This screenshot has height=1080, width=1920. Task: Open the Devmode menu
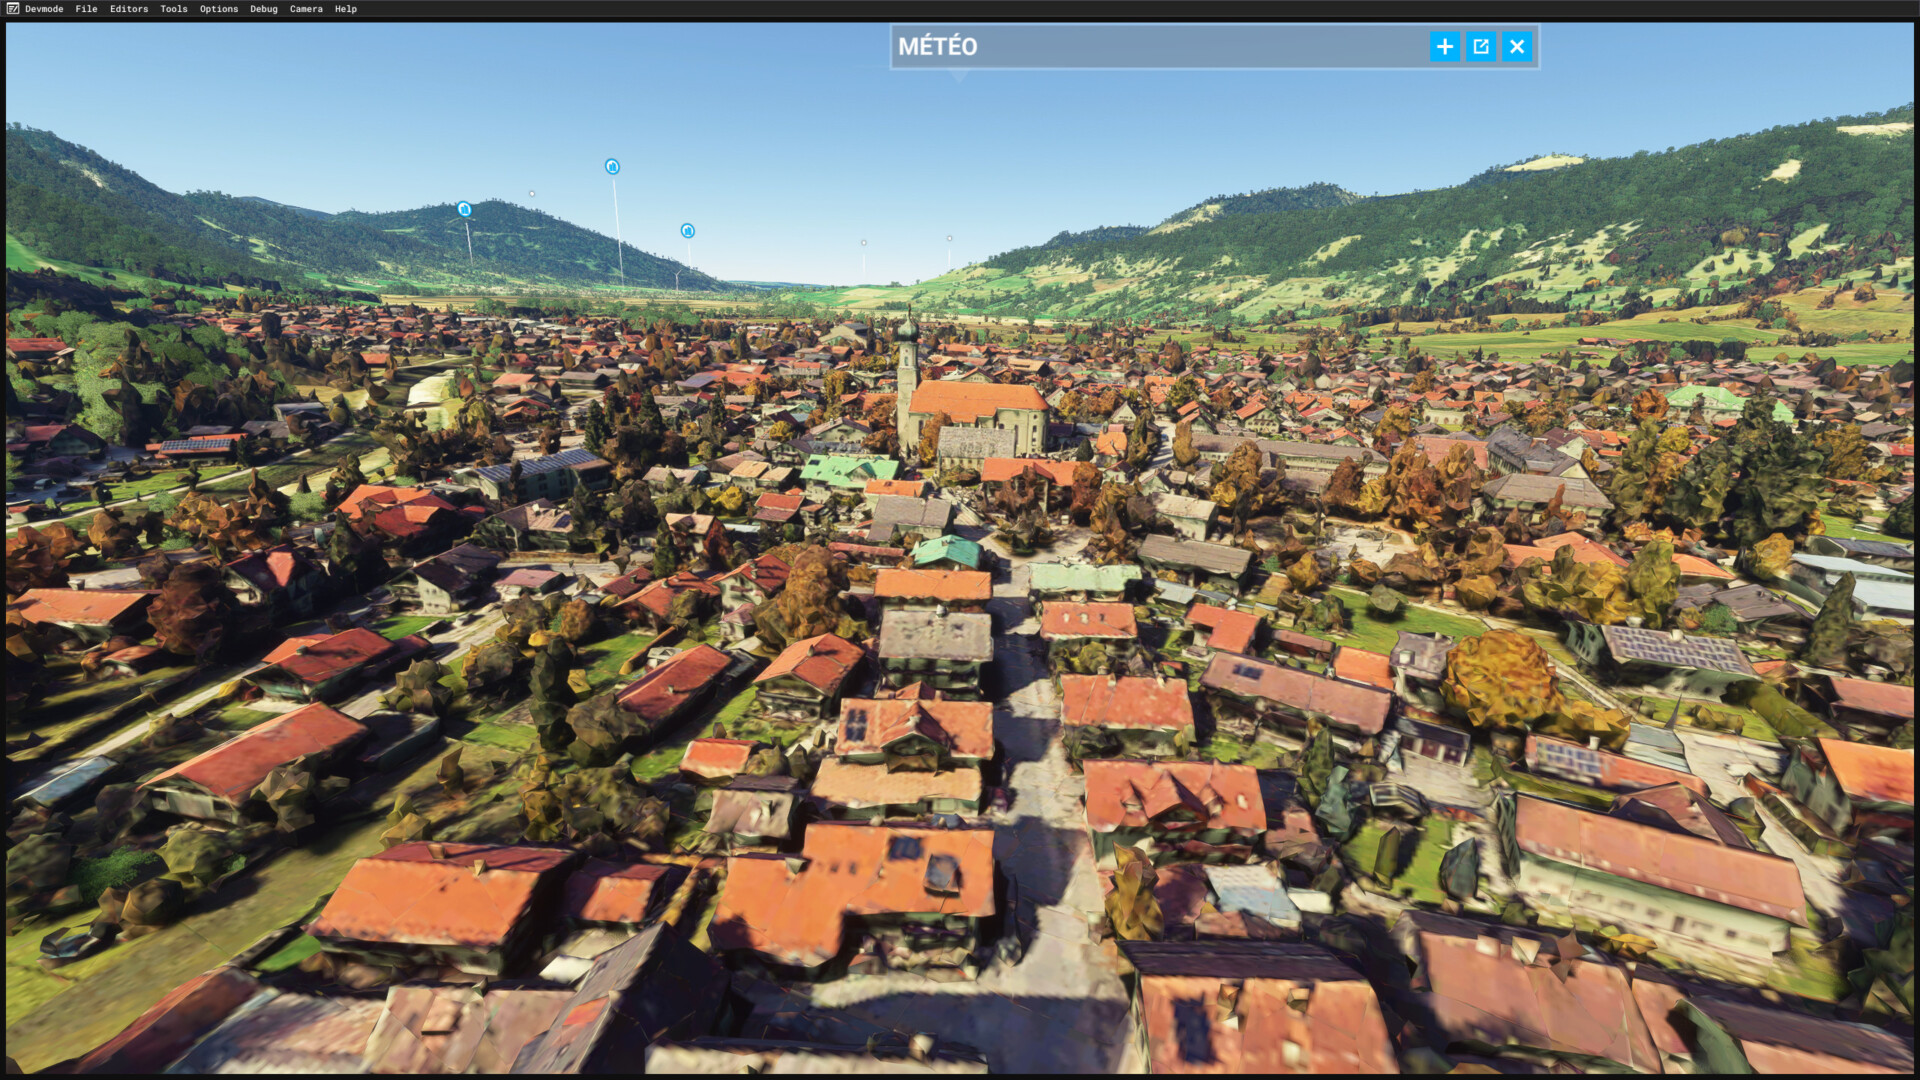pyautogui.click(x=44, y=9)
